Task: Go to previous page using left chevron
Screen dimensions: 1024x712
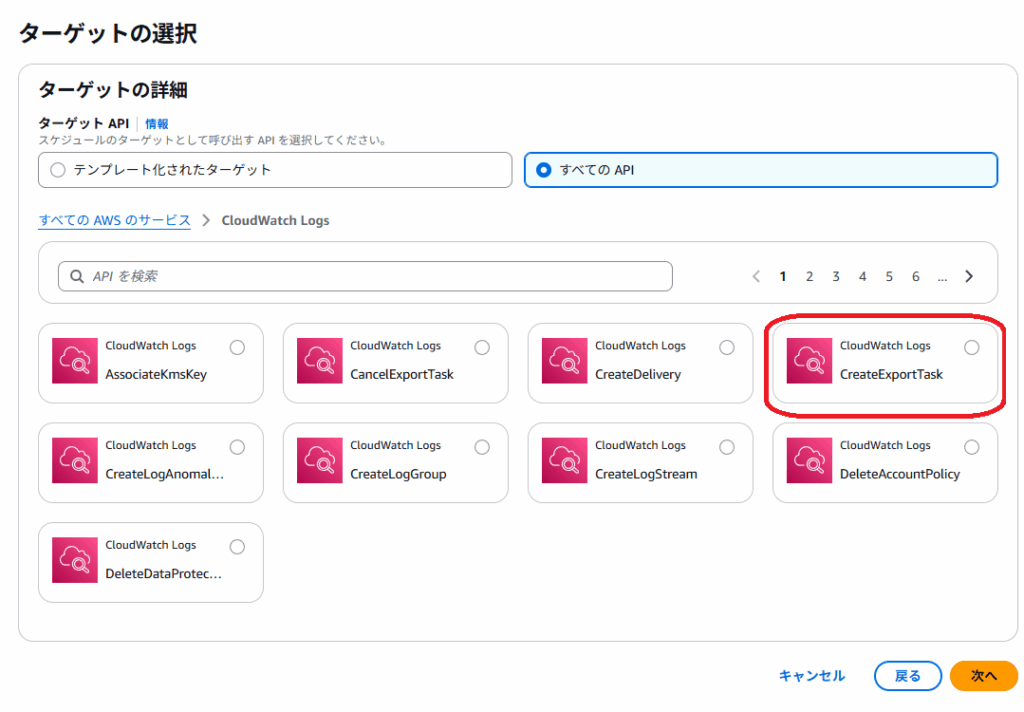Action: (756, 277)
